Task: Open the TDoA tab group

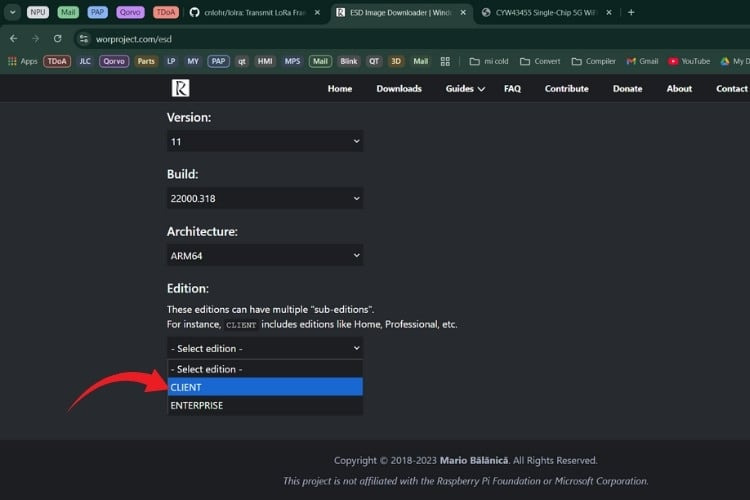Action: click(165, 12)
